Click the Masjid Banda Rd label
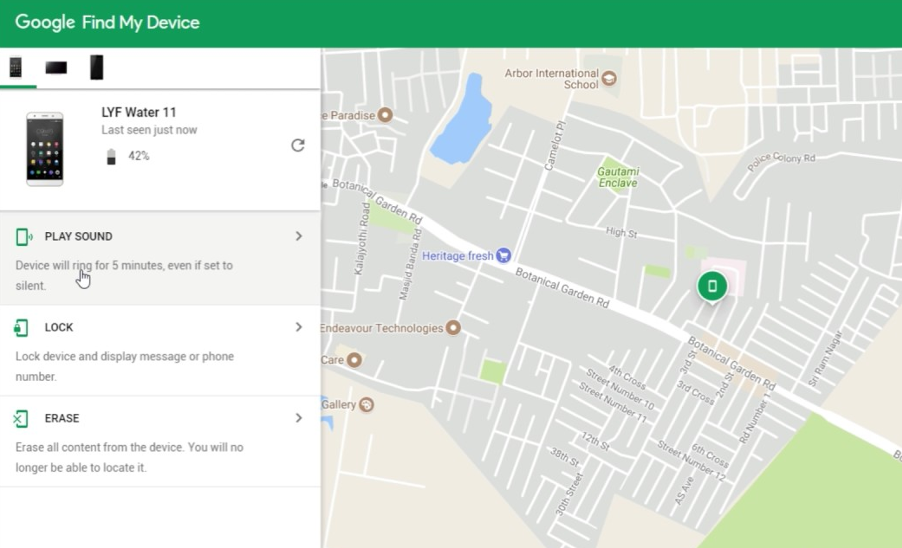Viewport: 902px width, 548px height. (410, 264)
